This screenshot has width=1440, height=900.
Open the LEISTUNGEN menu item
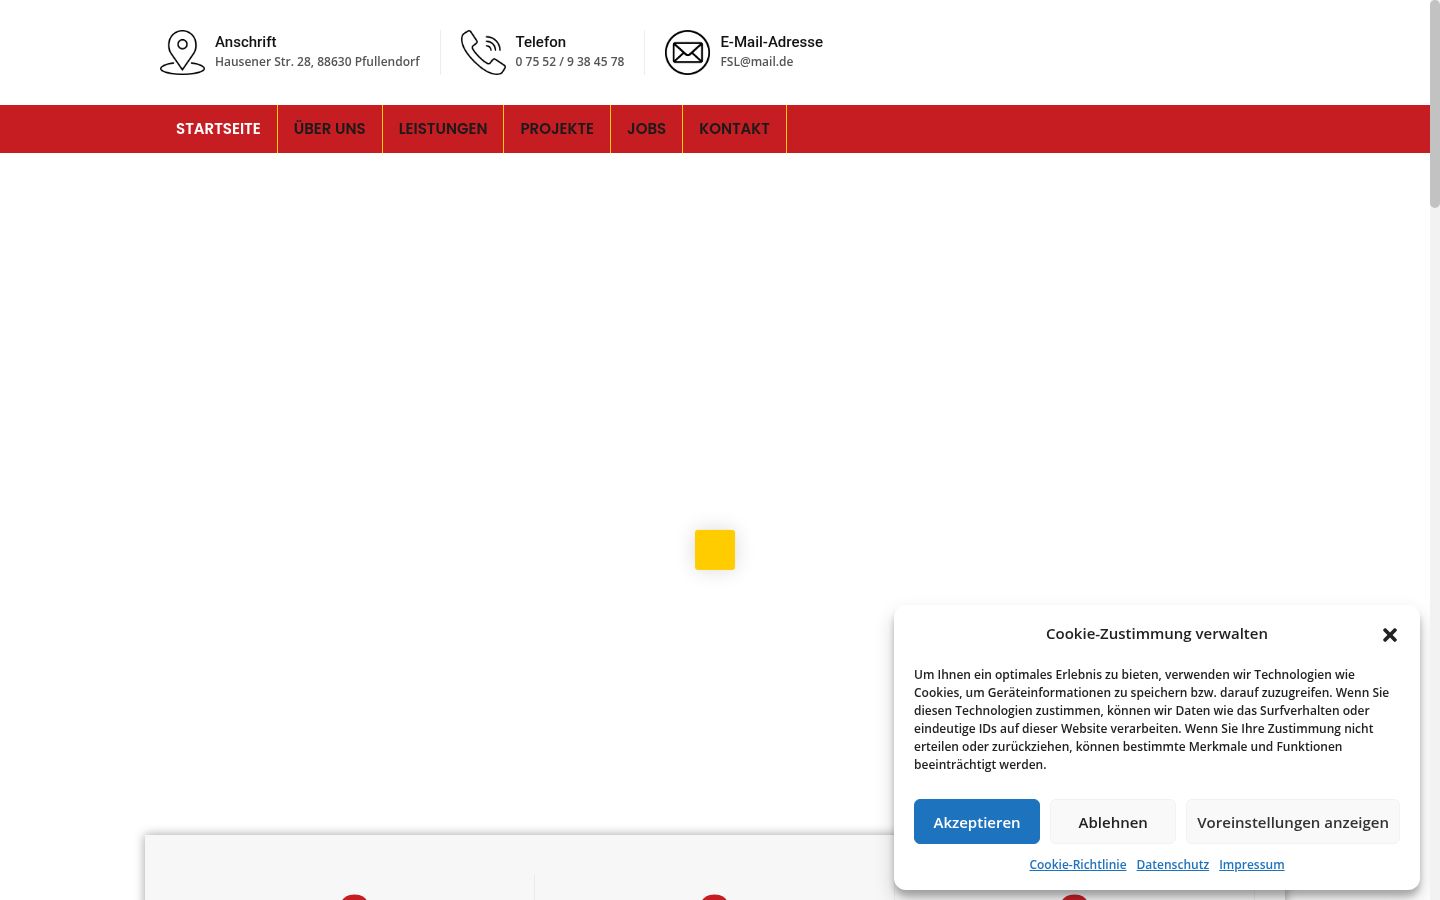(x=443, y=129)
